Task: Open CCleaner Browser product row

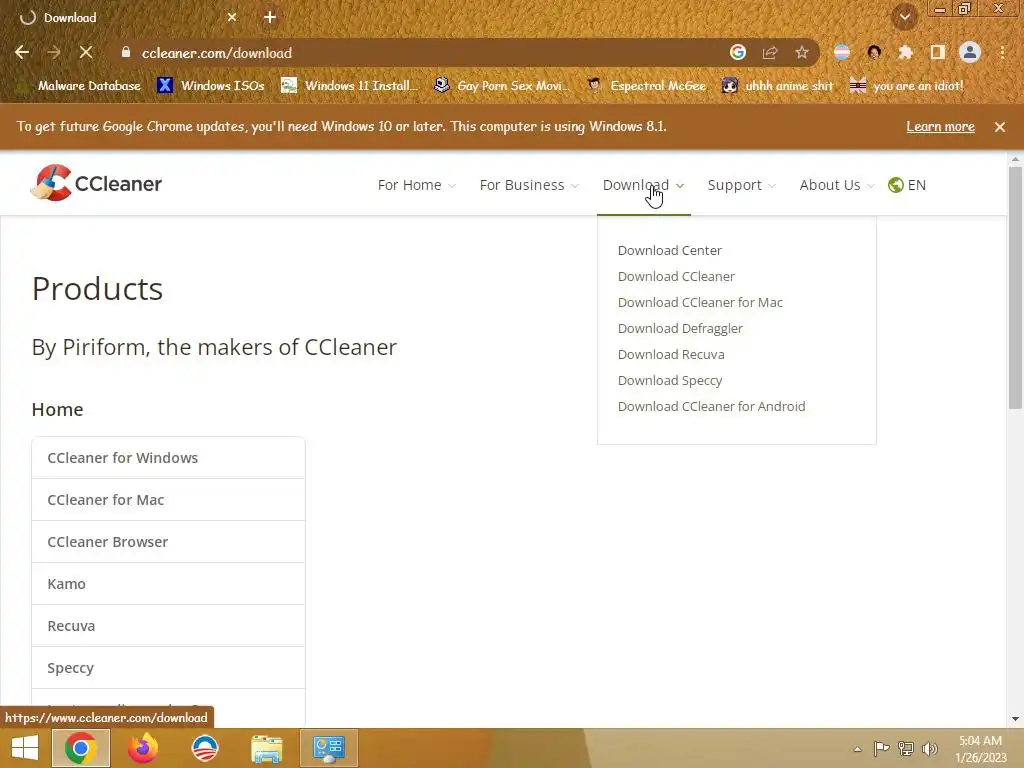Action: tap(168, 542)
